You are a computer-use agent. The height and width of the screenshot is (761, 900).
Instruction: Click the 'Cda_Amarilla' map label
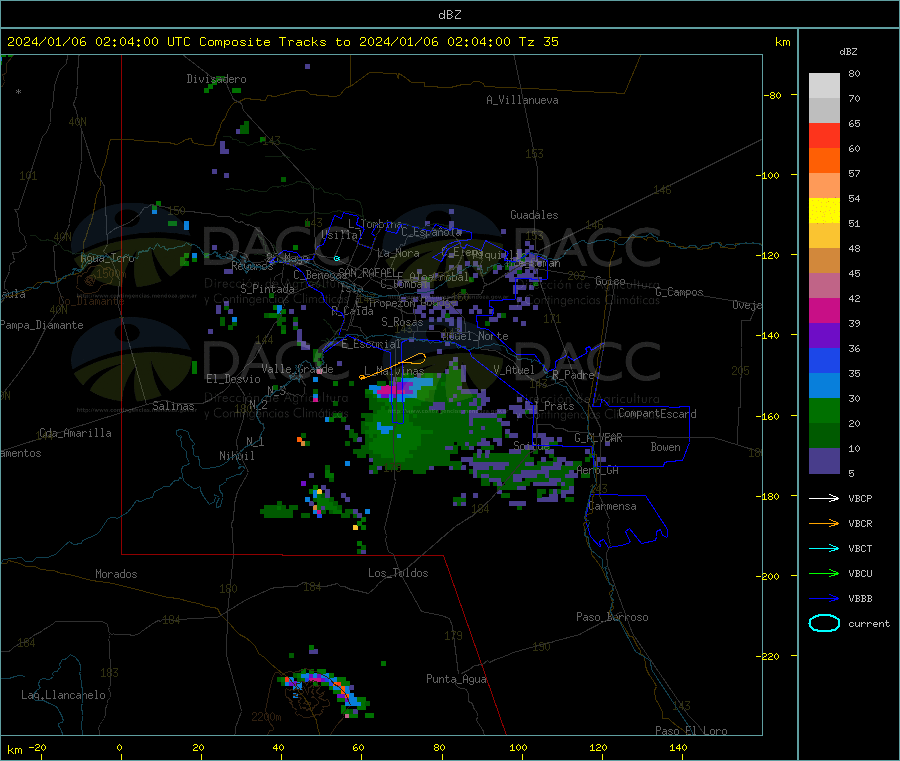pyautogui.click(x=75, y=433)
